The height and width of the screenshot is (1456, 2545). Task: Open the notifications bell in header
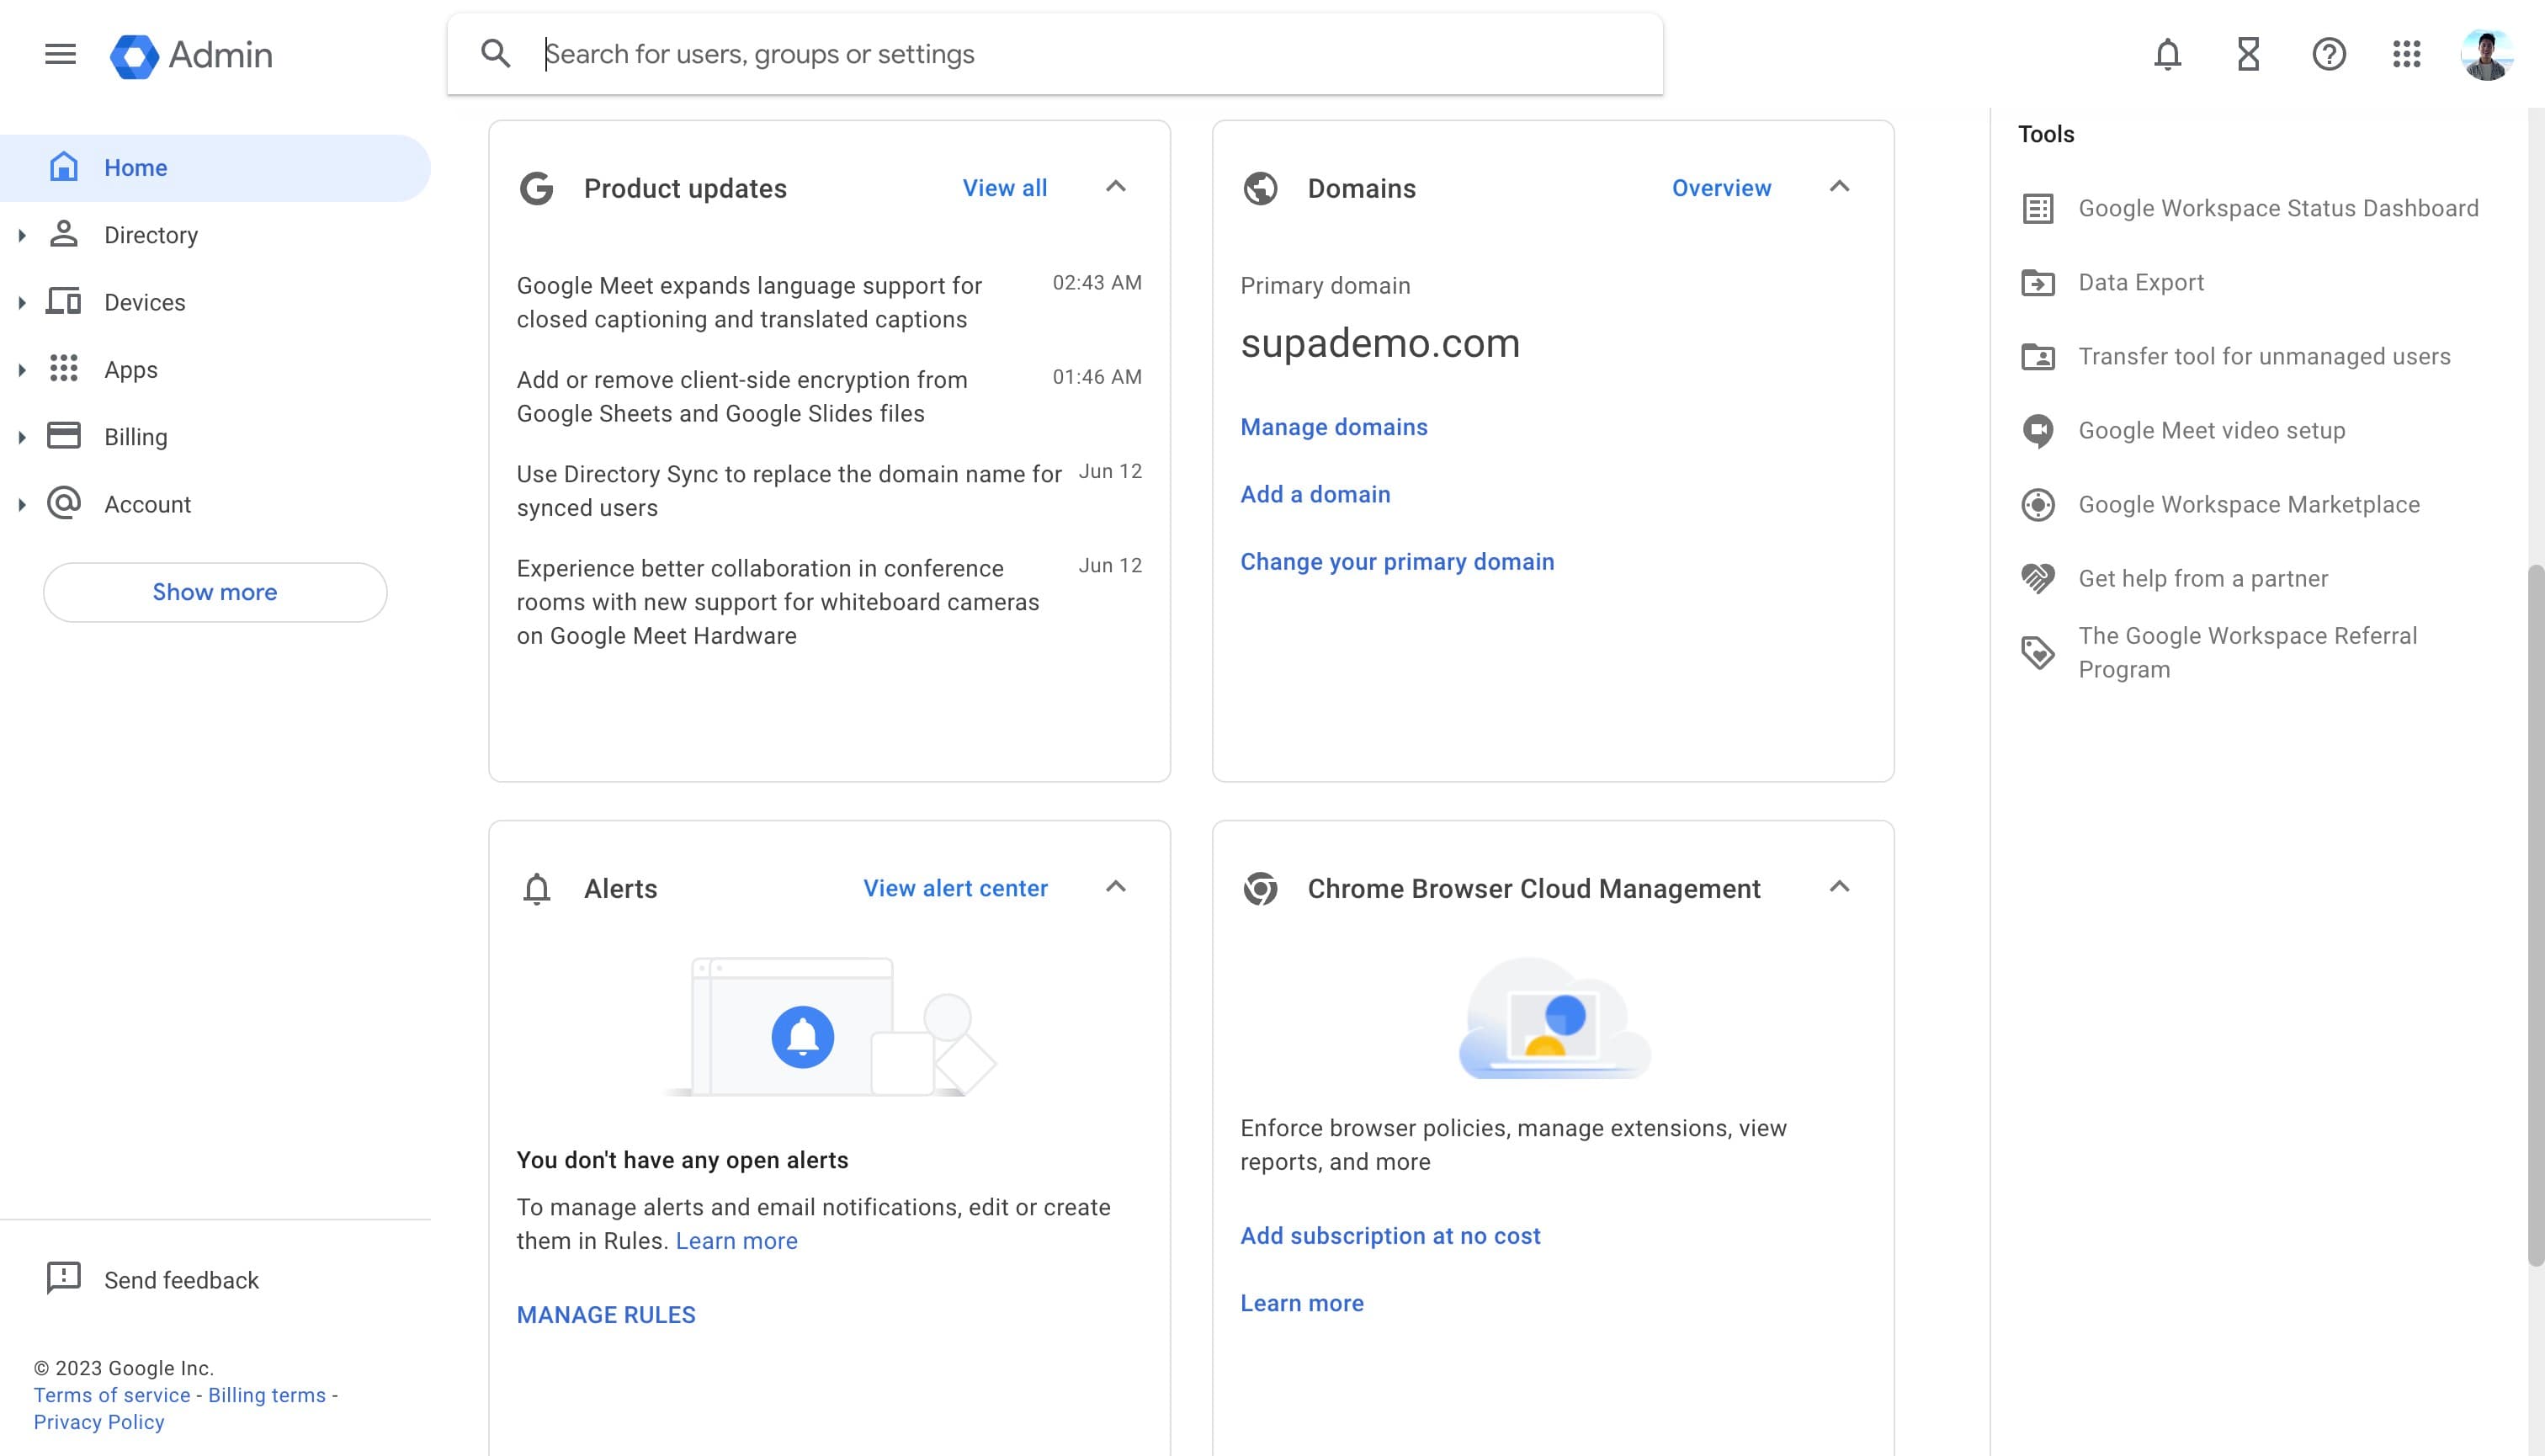click(x=2167, y=54)
